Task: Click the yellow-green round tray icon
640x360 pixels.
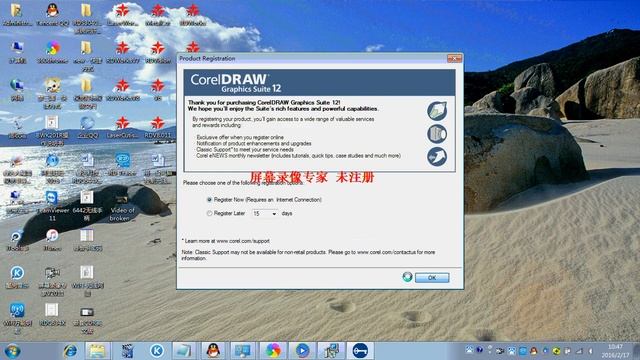Action: [556, 351]
